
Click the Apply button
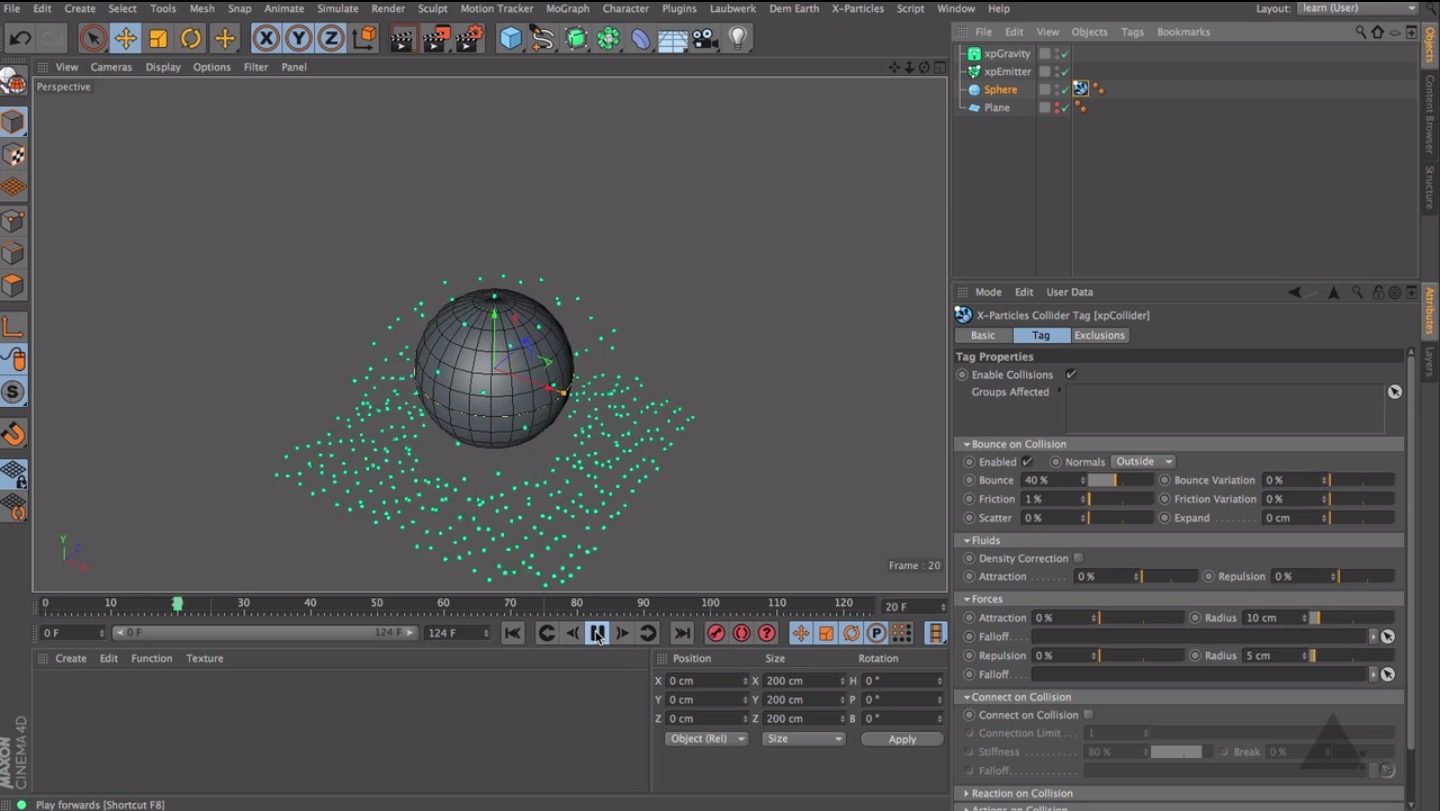(902, 739)
